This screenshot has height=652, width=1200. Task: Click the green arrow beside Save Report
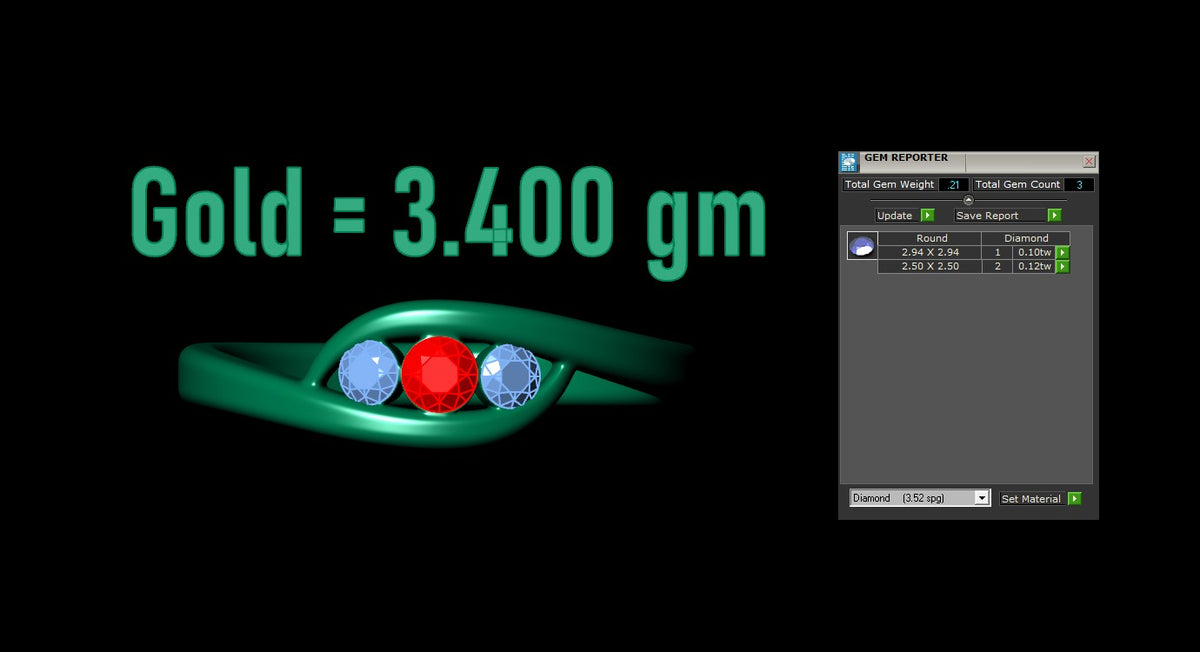(x=1054, y=215)
